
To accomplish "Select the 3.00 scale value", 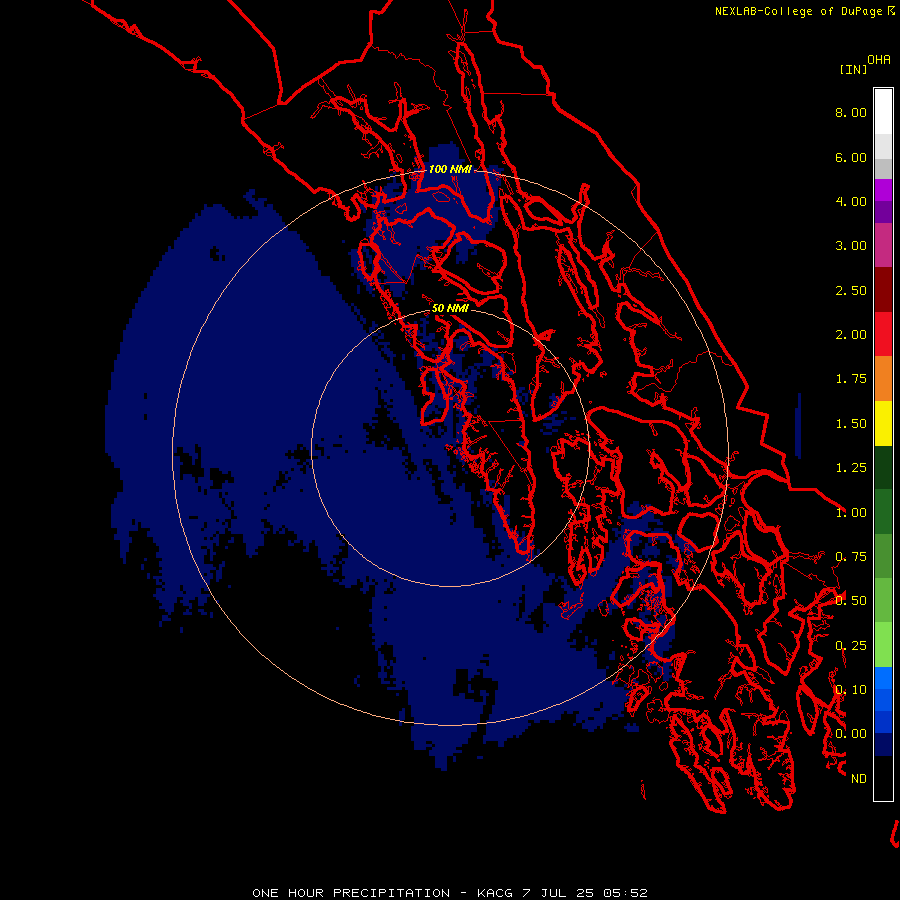I will coord(851,246).
